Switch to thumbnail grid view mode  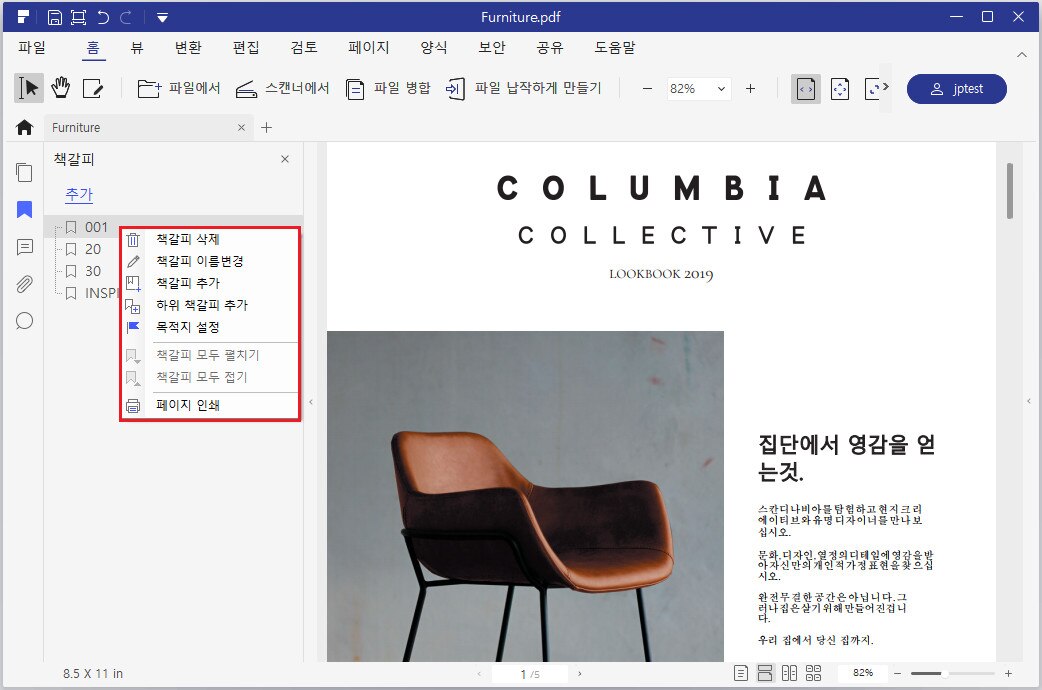click(x=813, y=673)
